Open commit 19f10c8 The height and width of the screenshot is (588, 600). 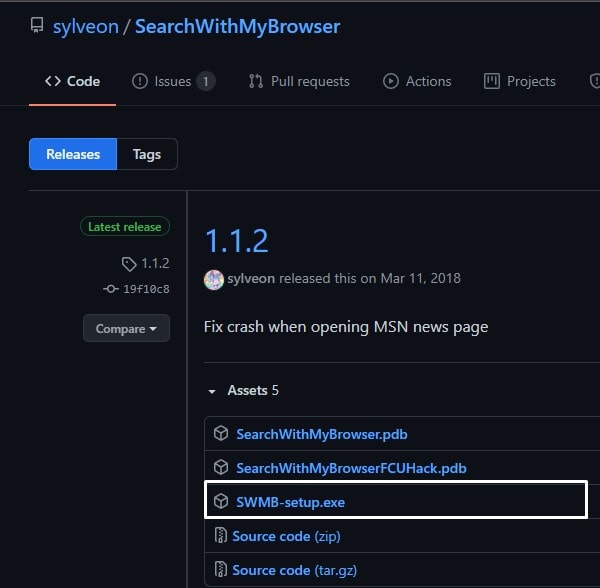pos(146,289)
